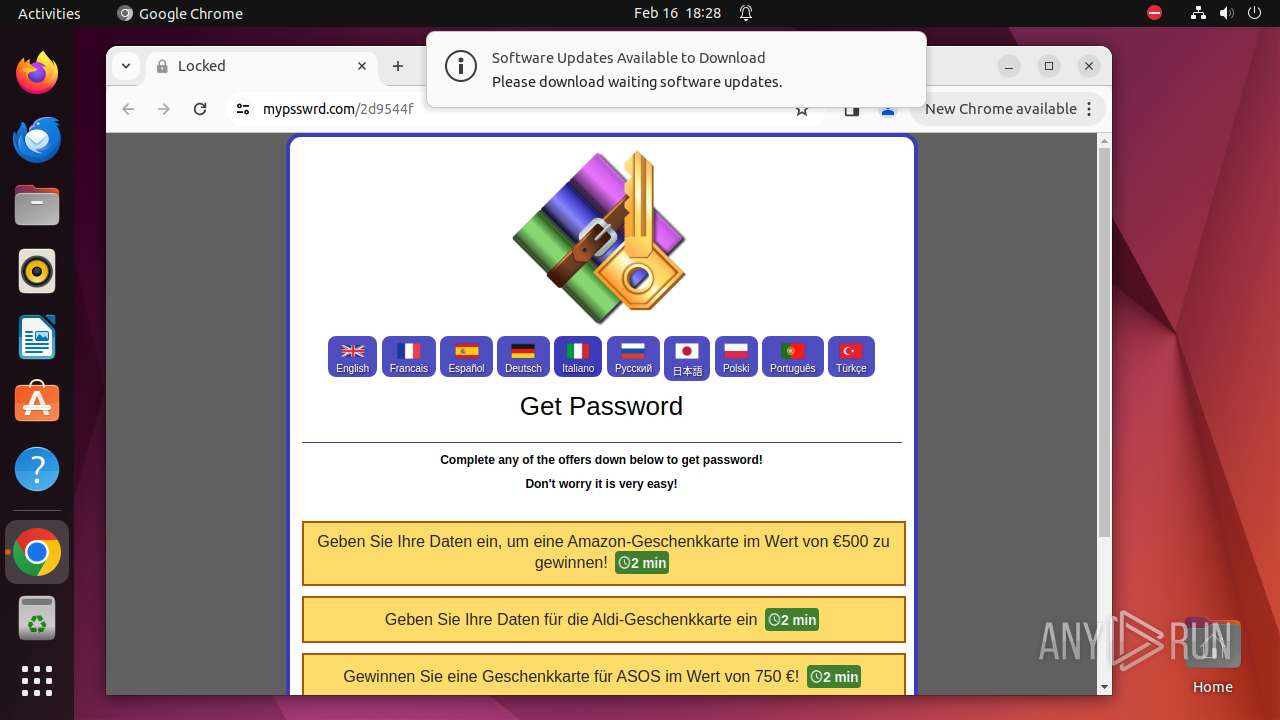Viewport: 1280px width, 720px height.
Task: View site information icon beside URL
Action: click(243, 109)
